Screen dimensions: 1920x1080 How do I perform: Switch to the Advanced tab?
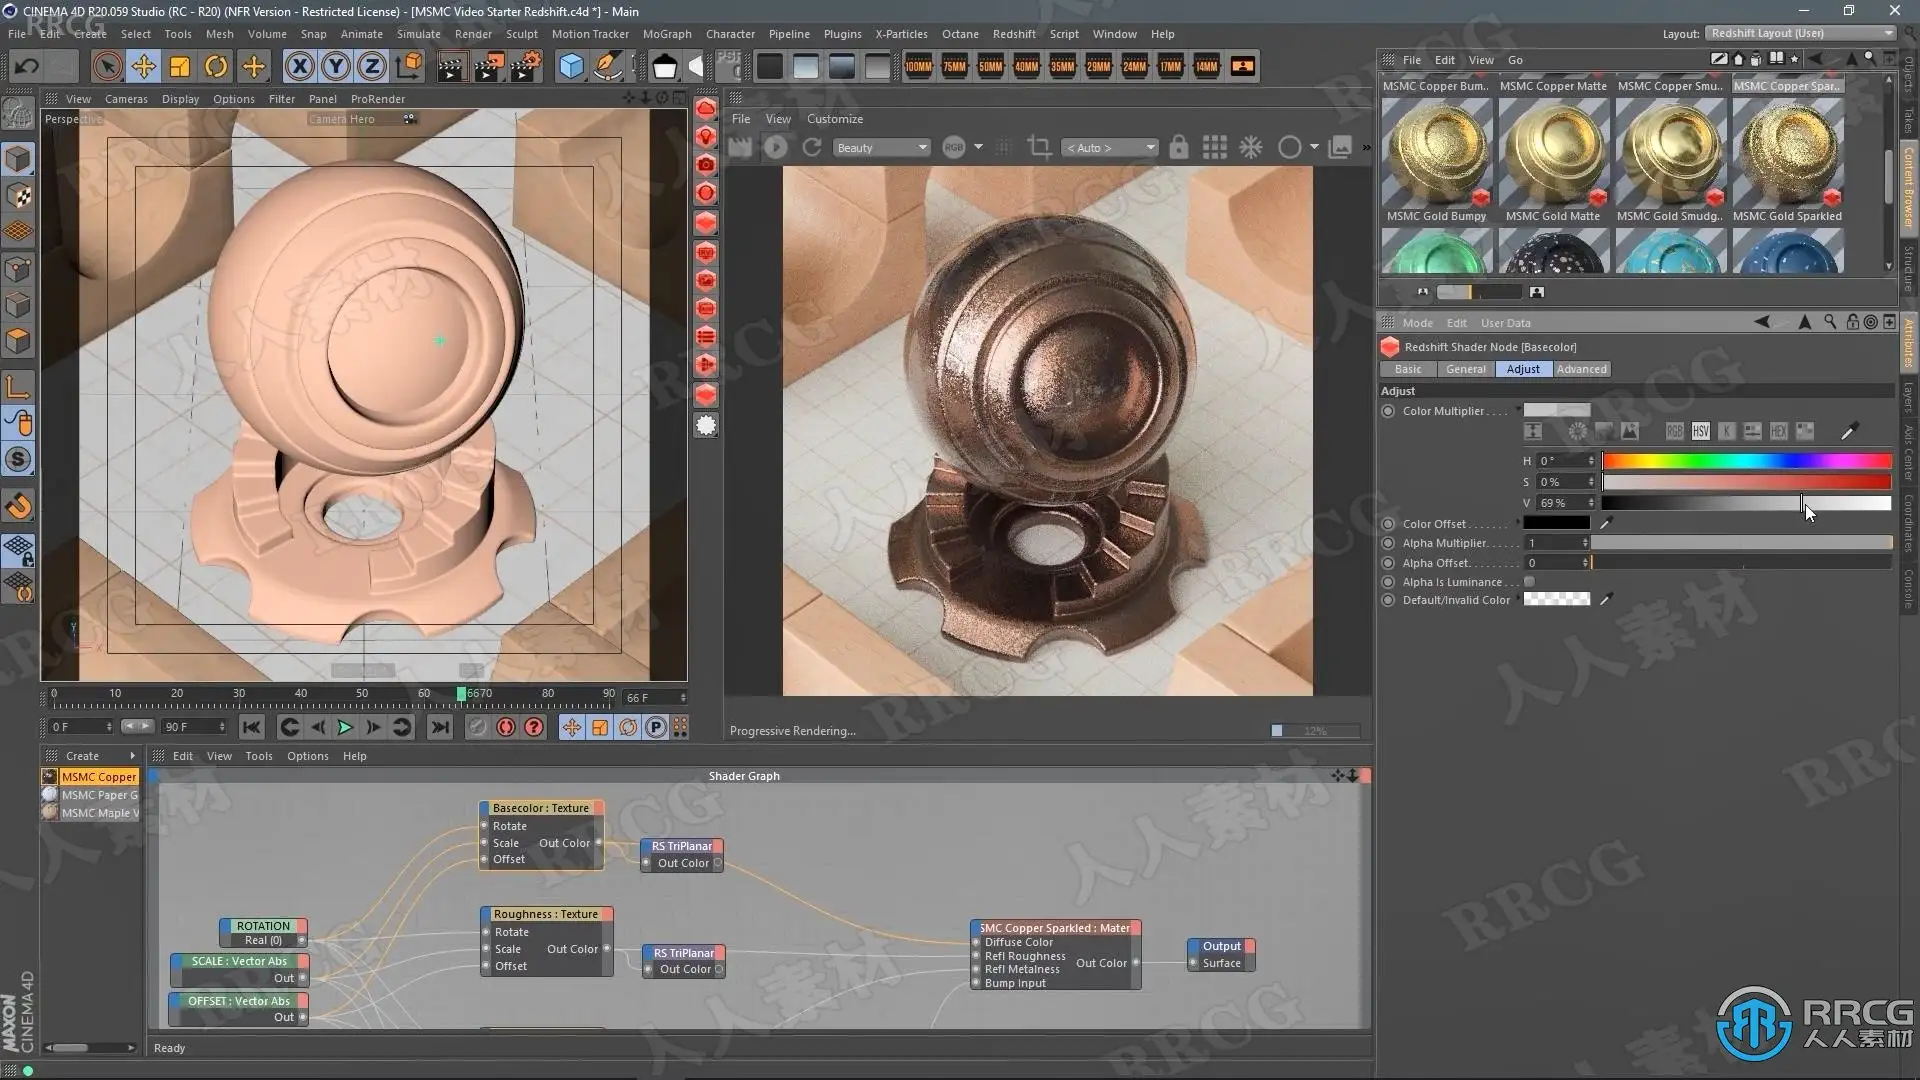click(x=1581, y=369)
